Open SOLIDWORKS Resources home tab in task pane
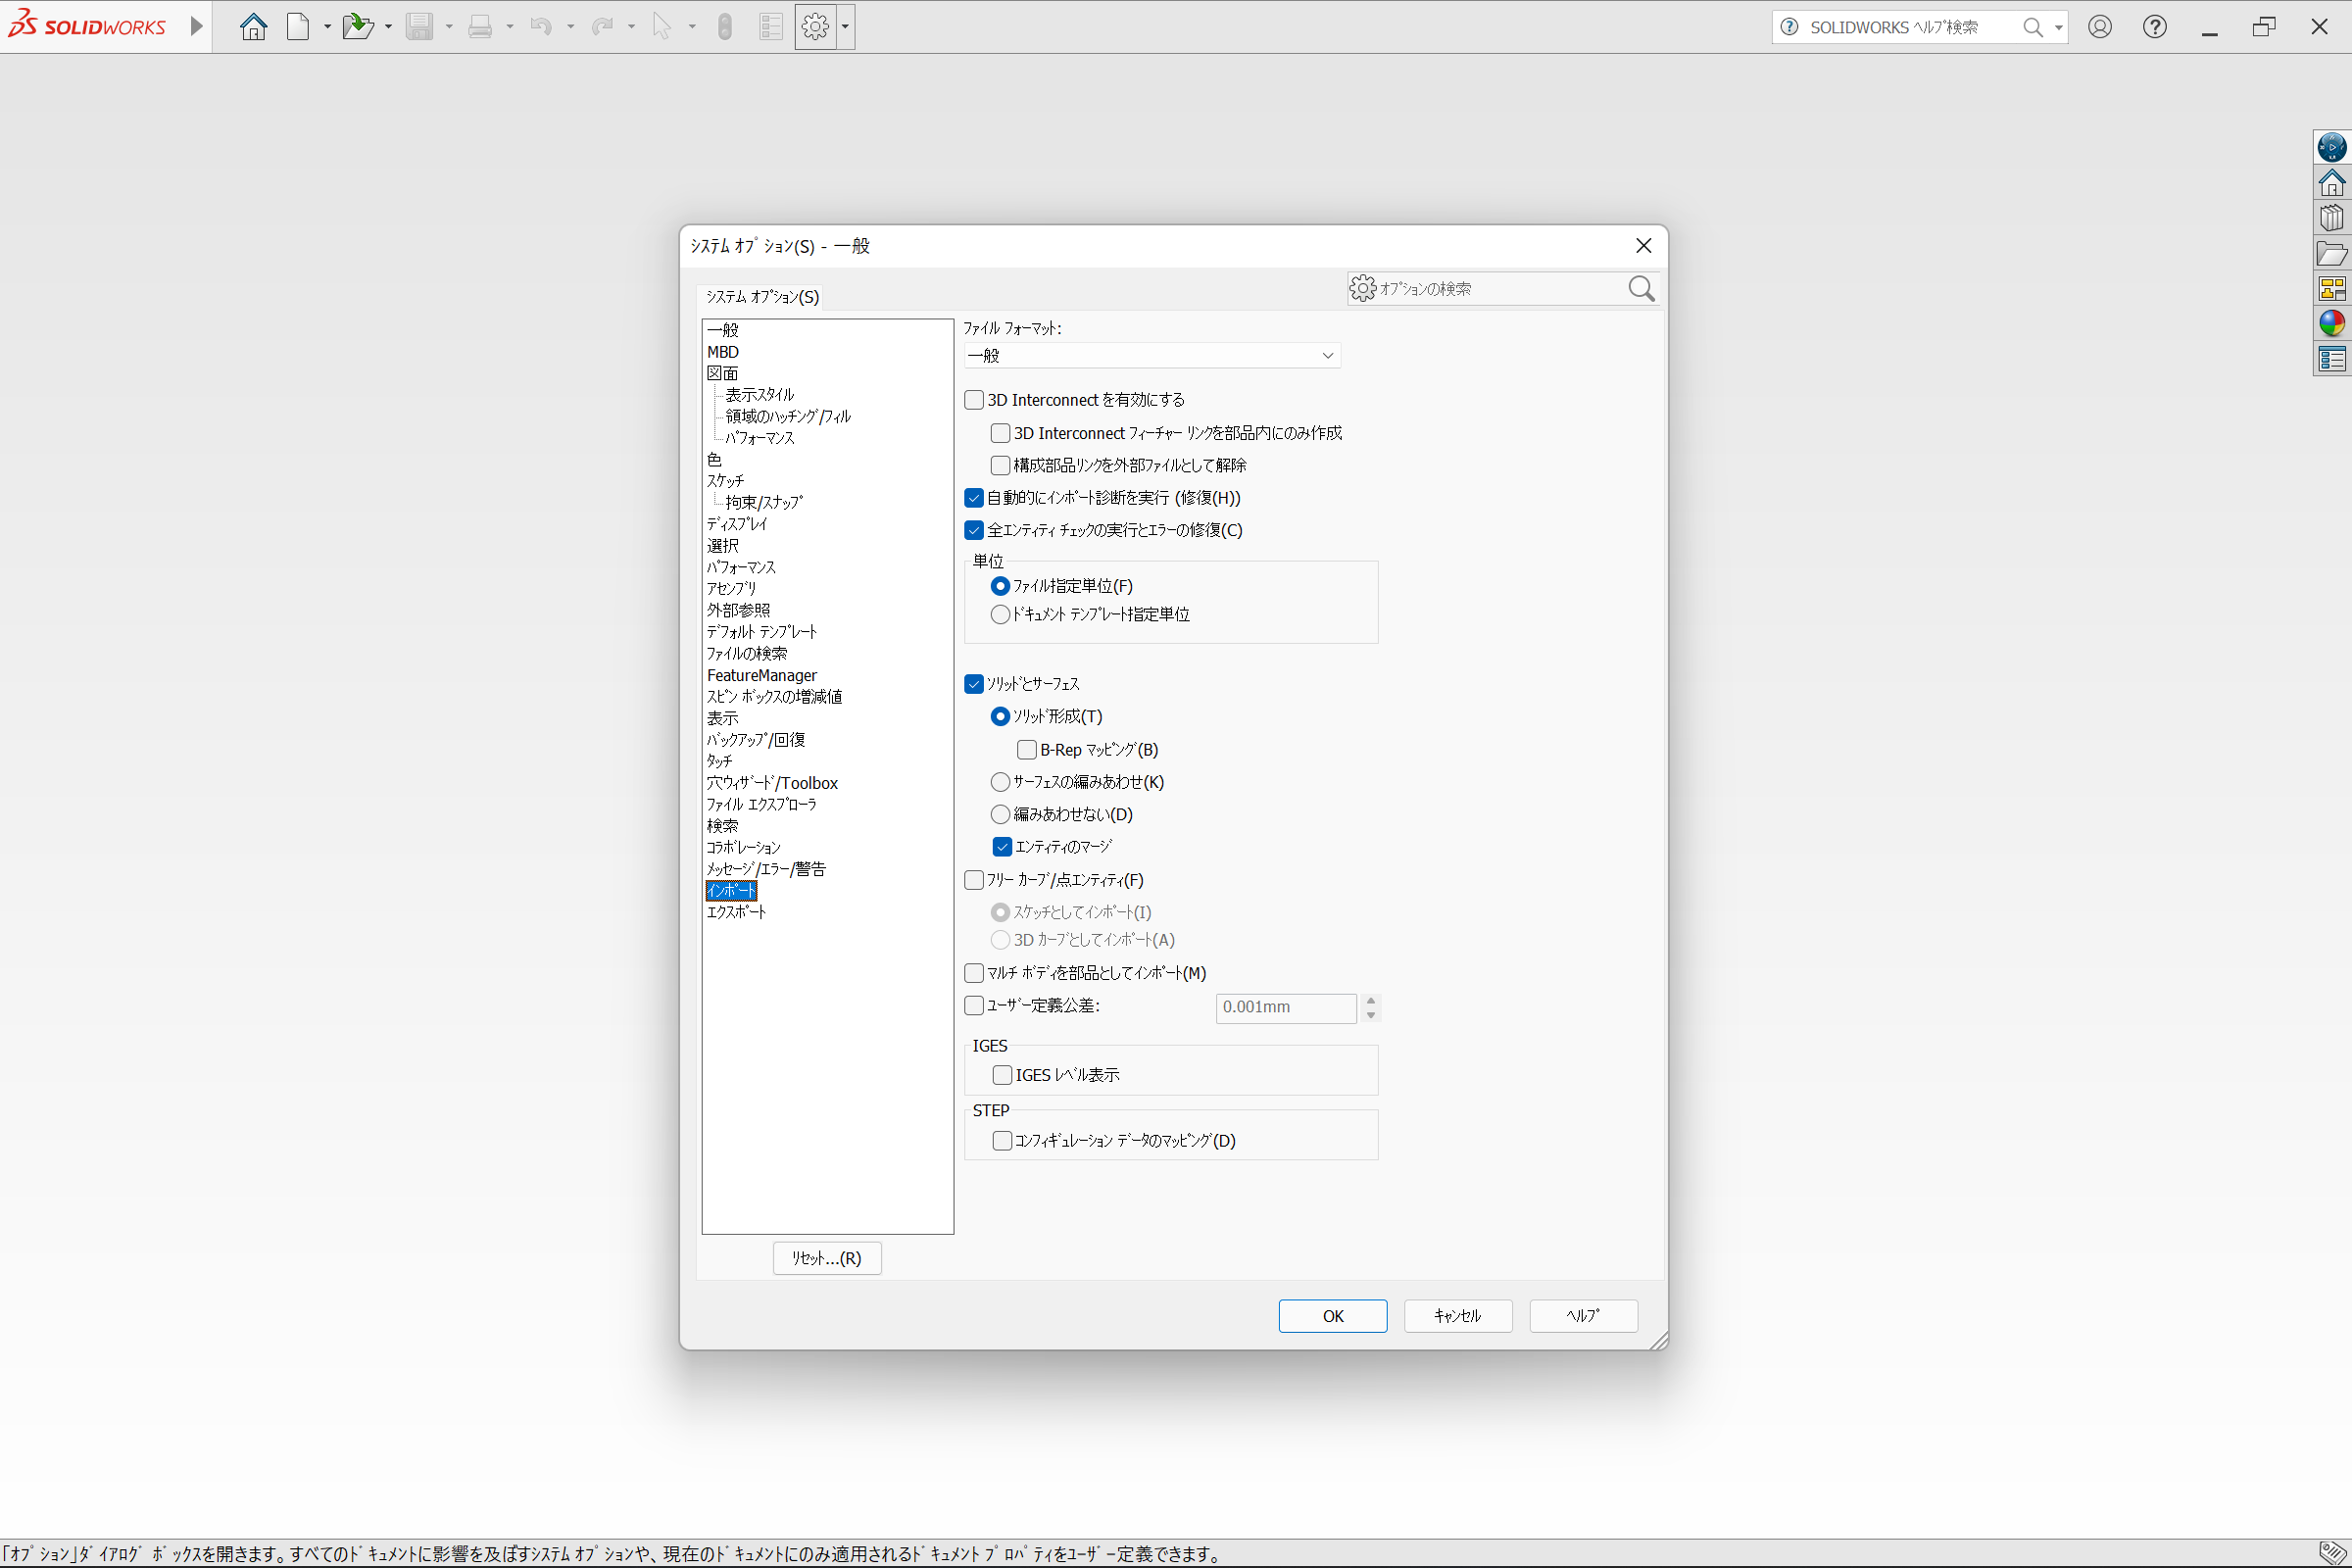 point(2332,183)
